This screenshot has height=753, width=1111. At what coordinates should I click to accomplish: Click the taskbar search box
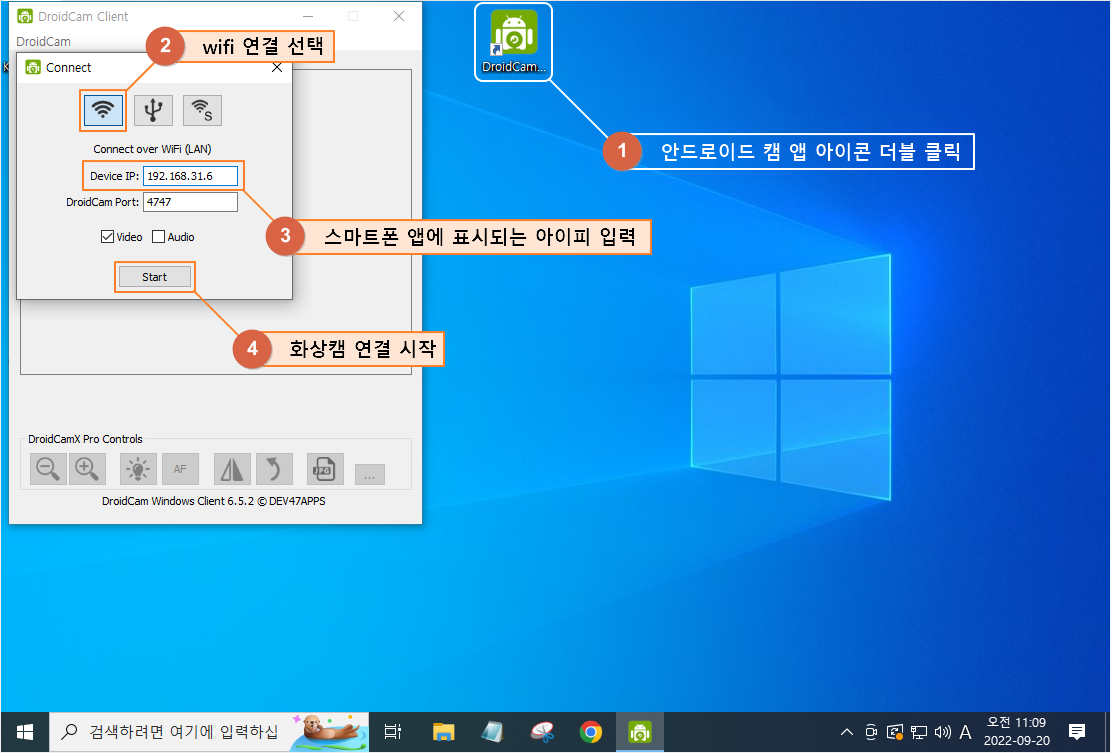coord(208,732)
